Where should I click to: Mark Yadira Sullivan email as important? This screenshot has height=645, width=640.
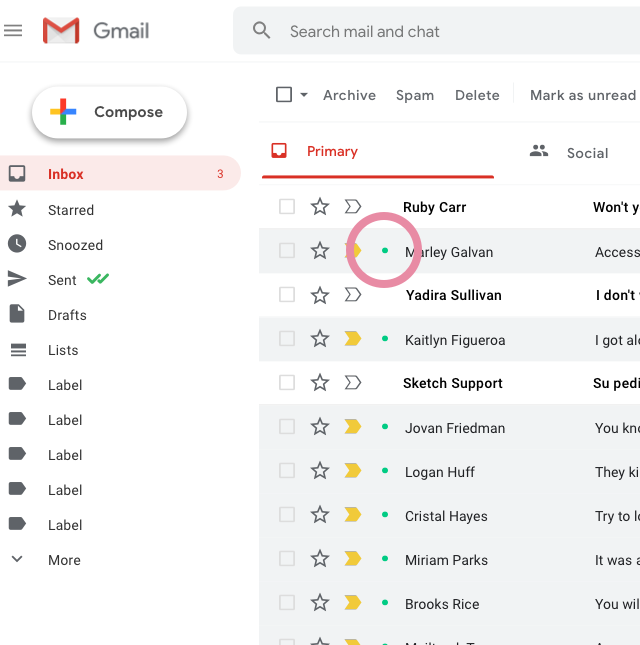(352, 295)
